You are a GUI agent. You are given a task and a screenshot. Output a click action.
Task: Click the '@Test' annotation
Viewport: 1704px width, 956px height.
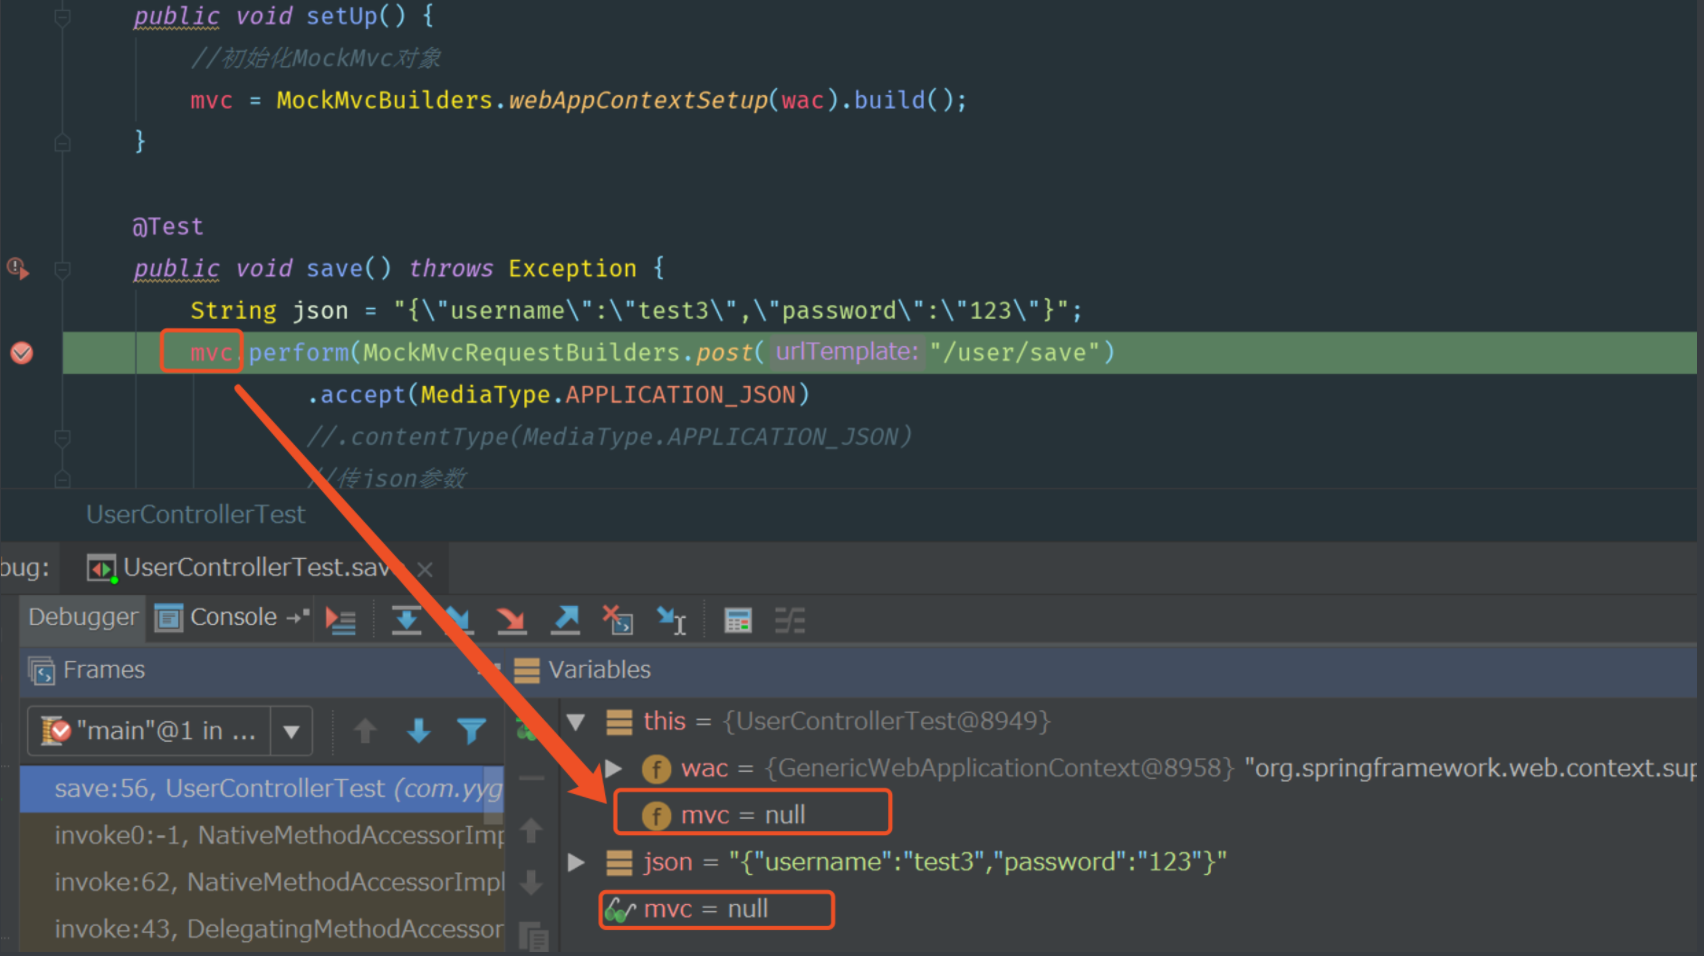168,227
